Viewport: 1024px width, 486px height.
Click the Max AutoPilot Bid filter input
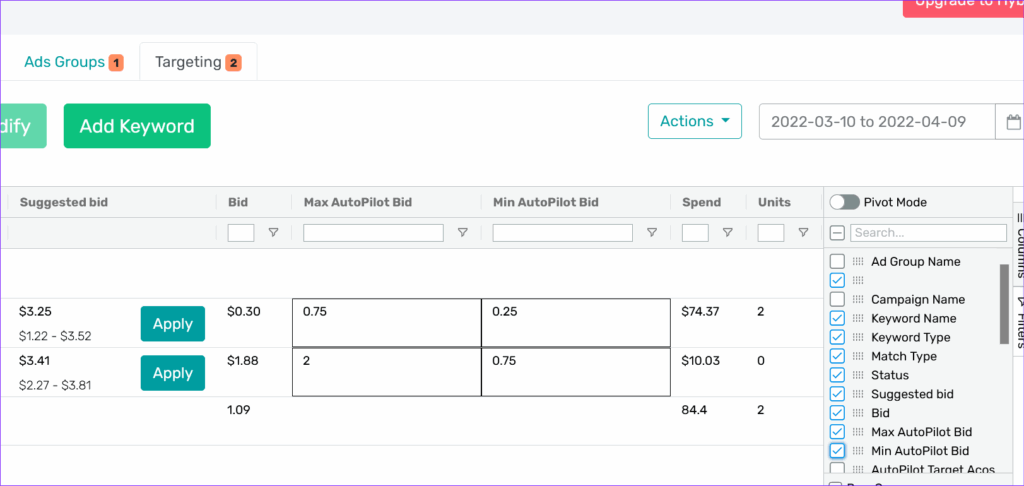(x=374, y=233)
